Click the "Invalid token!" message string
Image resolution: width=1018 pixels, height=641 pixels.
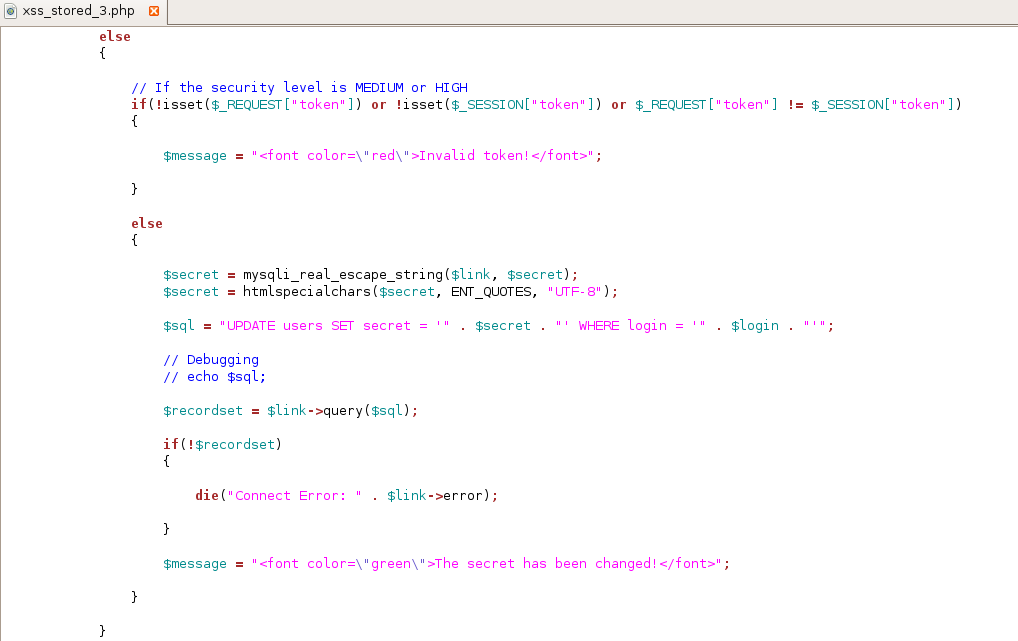pos(423,156)
